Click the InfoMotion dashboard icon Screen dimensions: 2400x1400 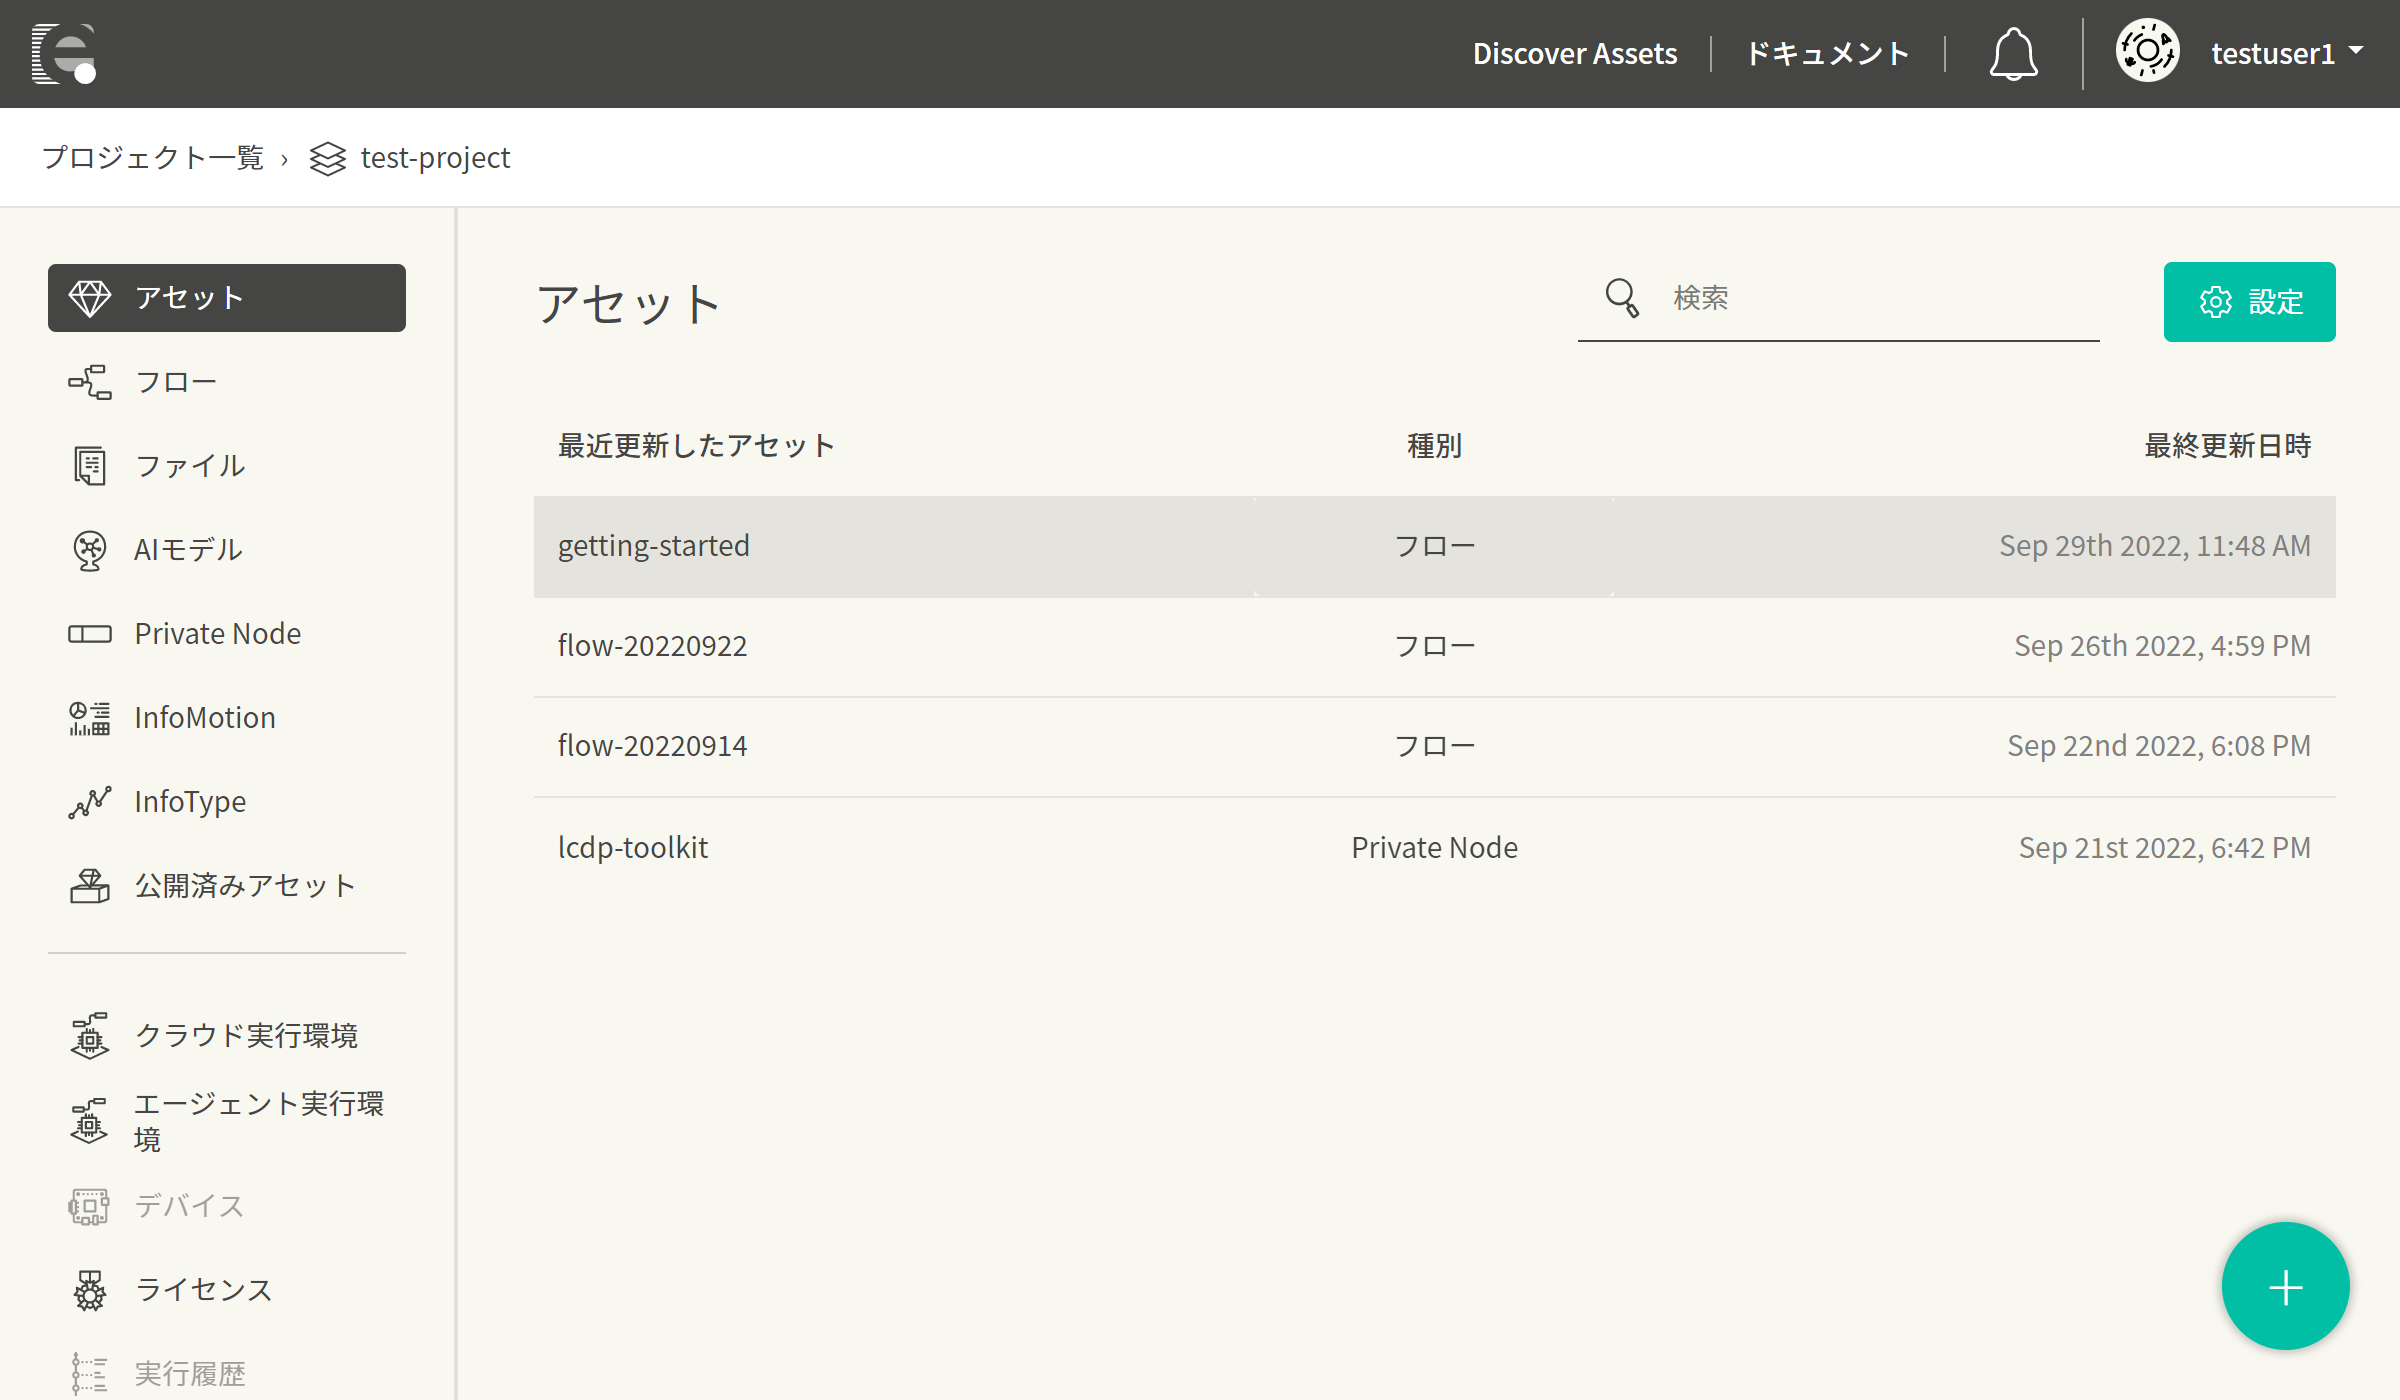(90, 718)
